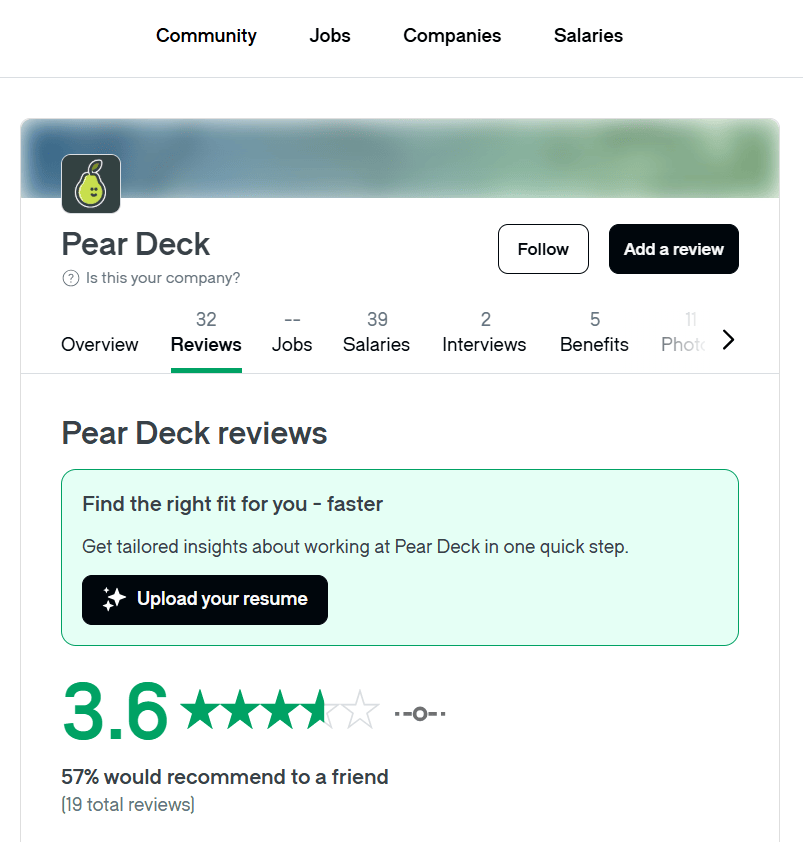
Task: Select Community in the top navigation
Action: 205,35
